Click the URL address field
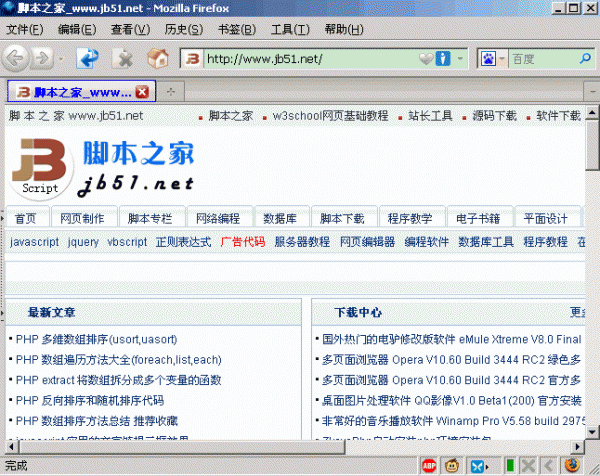The width and height of the screenshot is (600, 476). click(x=310, y=59)
